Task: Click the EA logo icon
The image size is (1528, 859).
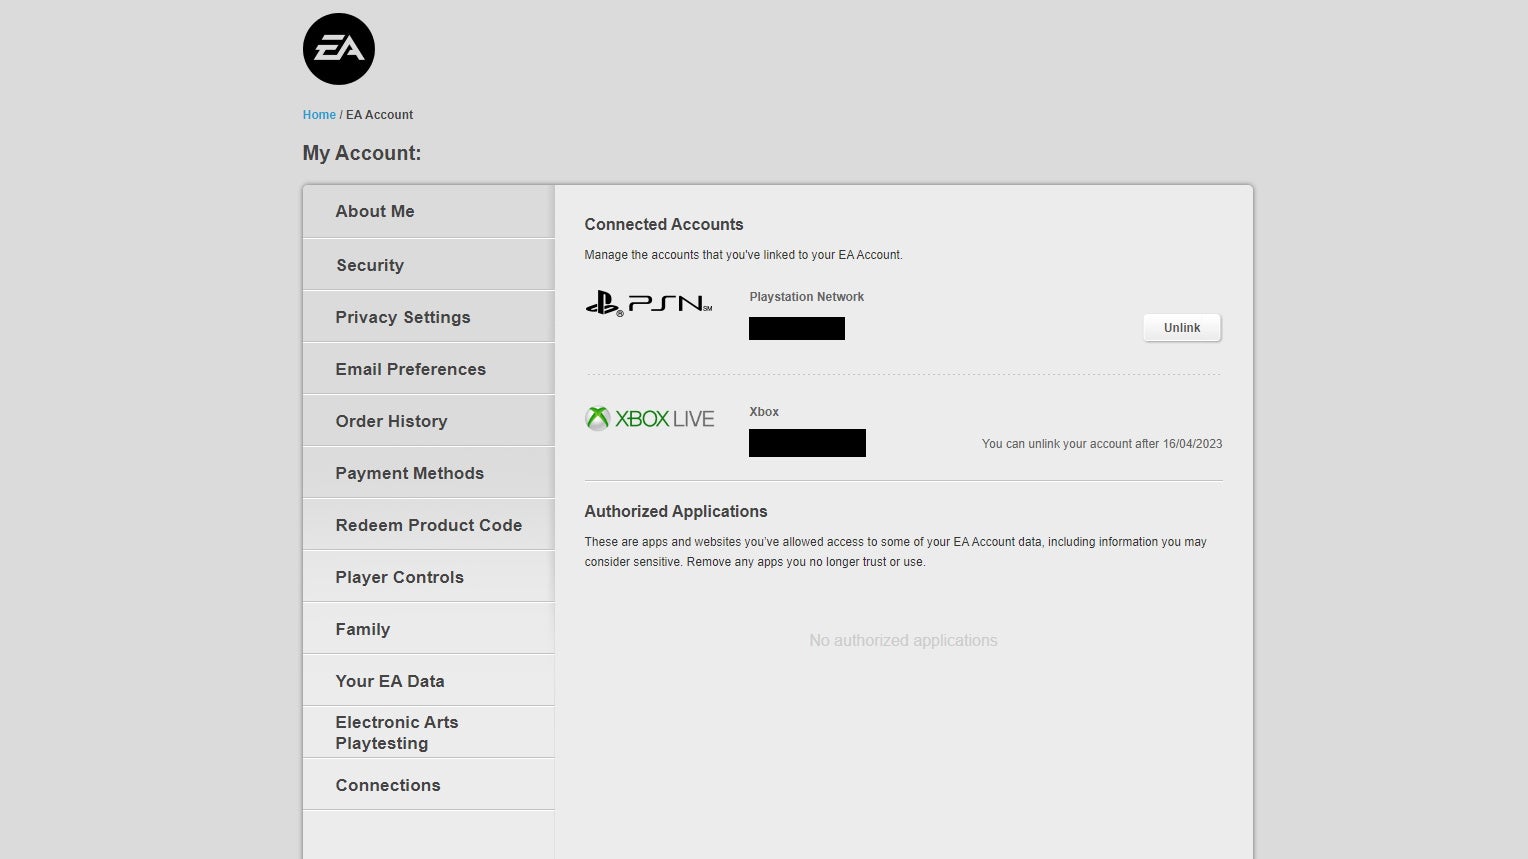Action: 339,49
